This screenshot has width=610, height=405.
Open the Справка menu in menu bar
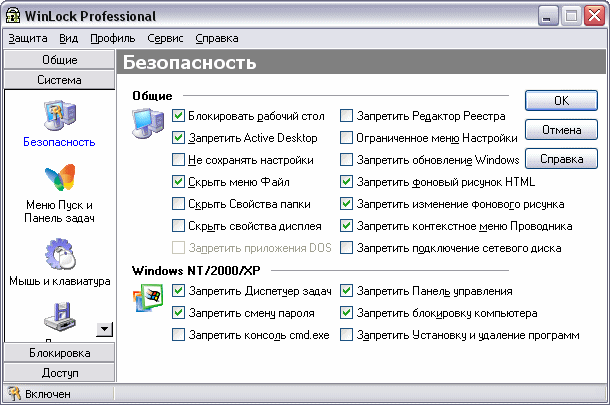[217, 39]
